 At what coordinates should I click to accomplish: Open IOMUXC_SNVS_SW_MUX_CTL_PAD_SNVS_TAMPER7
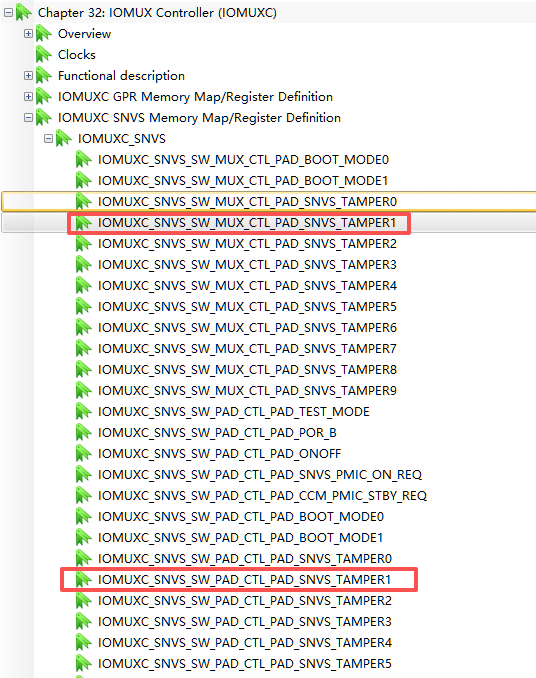247,349
